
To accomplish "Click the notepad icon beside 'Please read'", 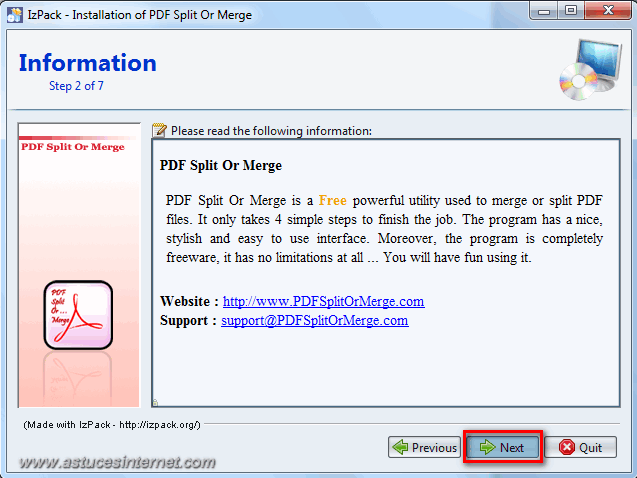I will [159, 130].
